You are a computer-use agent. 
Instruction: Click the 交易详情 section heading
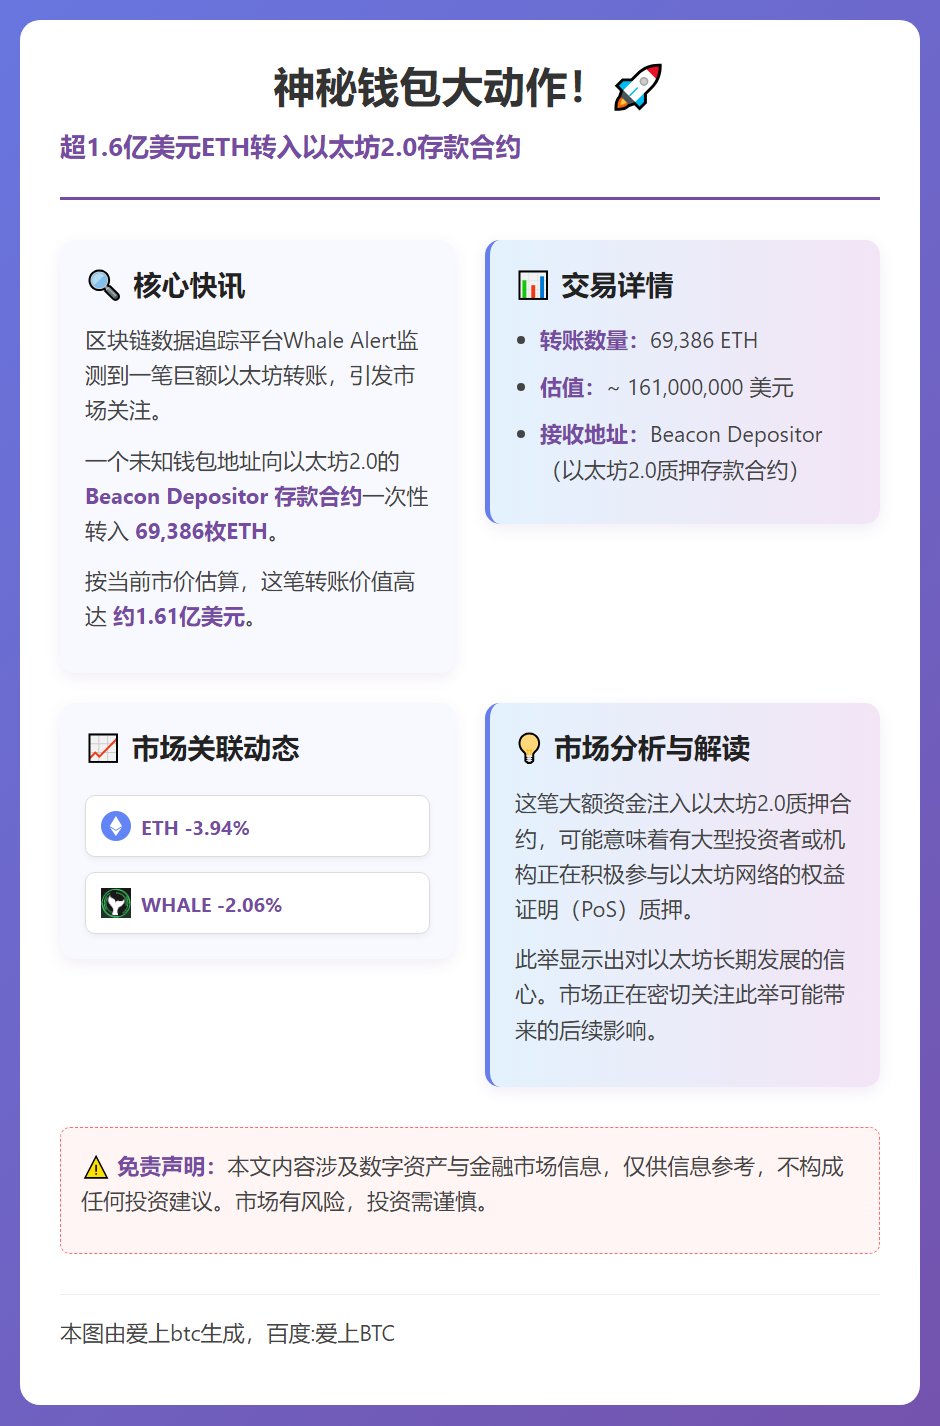(617, 286)
